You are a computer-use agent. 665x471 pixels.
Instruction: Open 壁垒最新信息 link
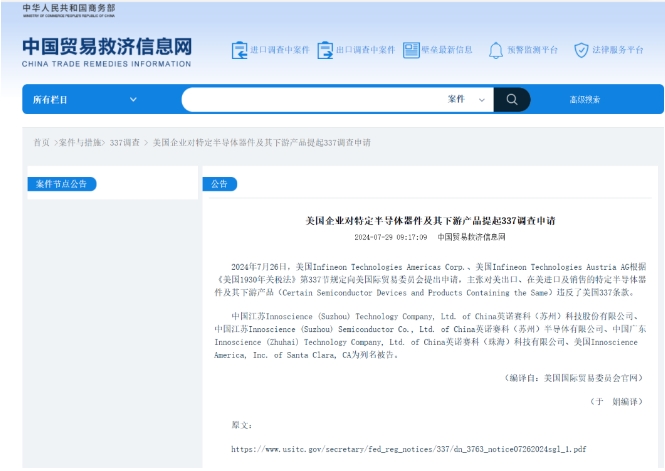(x=447, y=50)
